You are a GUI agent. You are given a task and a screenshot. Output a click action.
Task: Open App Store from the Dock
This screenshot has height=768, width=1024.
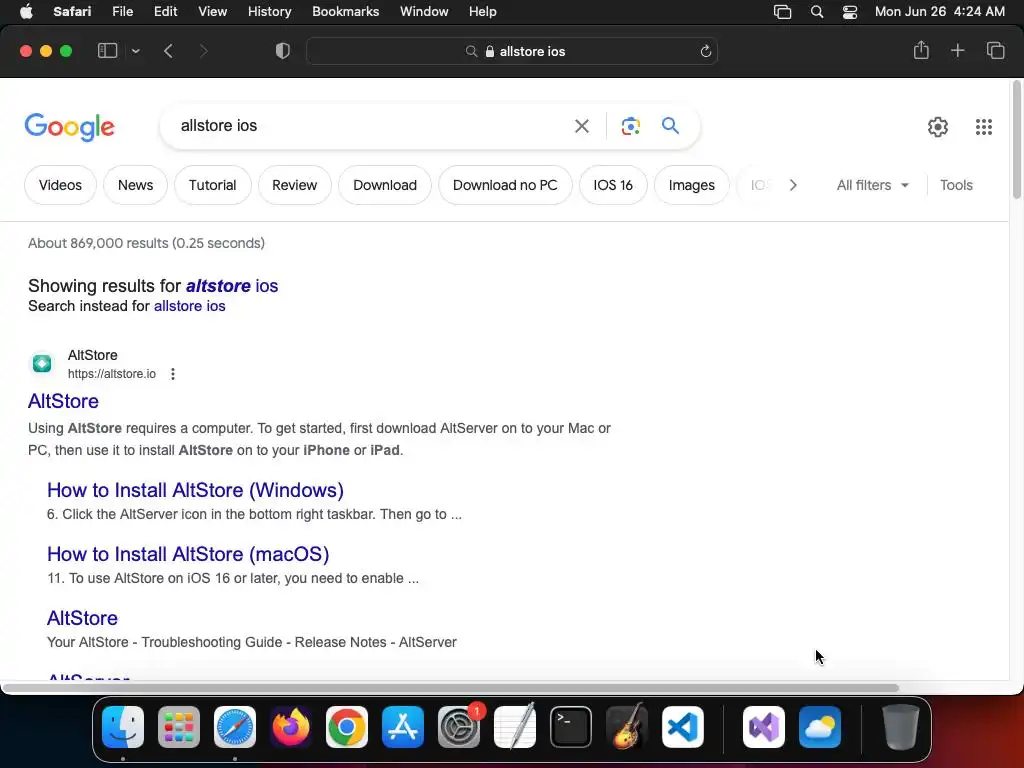[403, 726]
